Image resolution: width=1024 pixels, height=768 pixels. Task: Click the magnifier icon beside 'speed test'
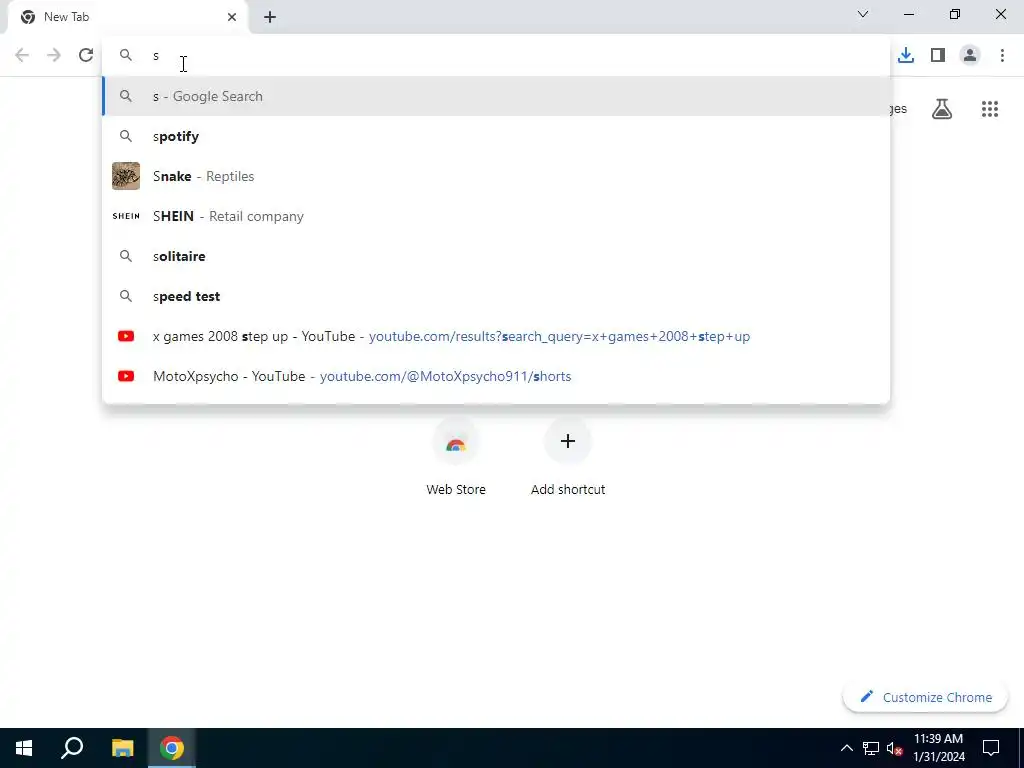[126, 296]
